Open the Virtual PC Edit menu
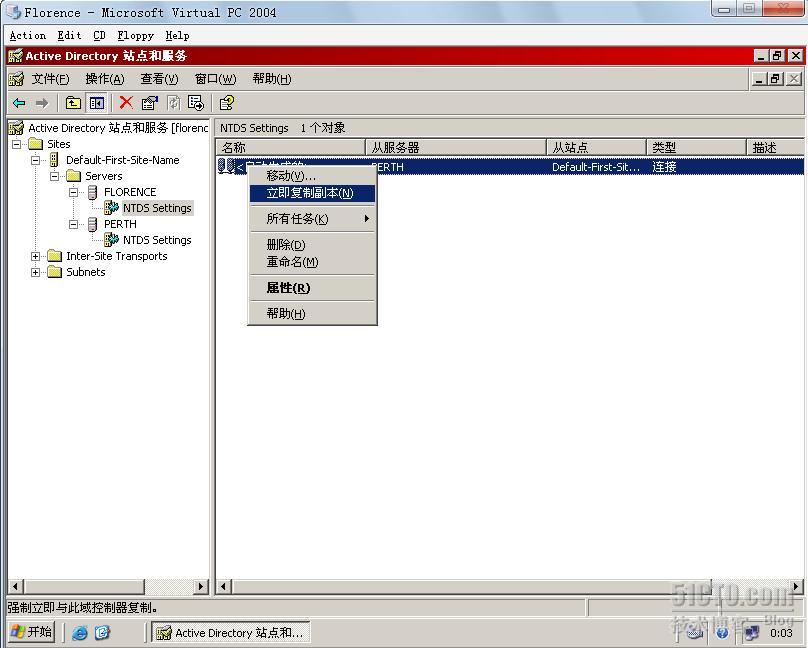The image size is (808, 648). point(70,36)
